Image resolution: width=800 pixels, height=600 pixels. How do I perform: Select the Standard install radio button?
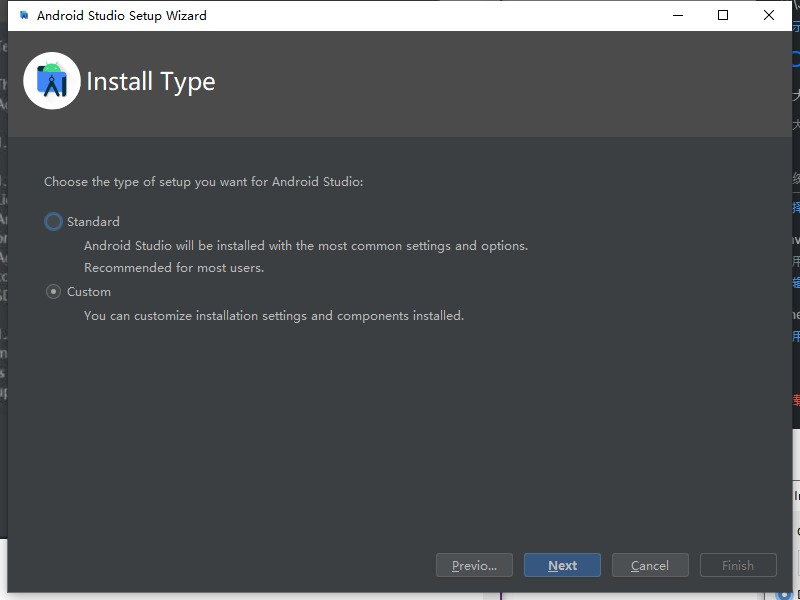point(53,222)
